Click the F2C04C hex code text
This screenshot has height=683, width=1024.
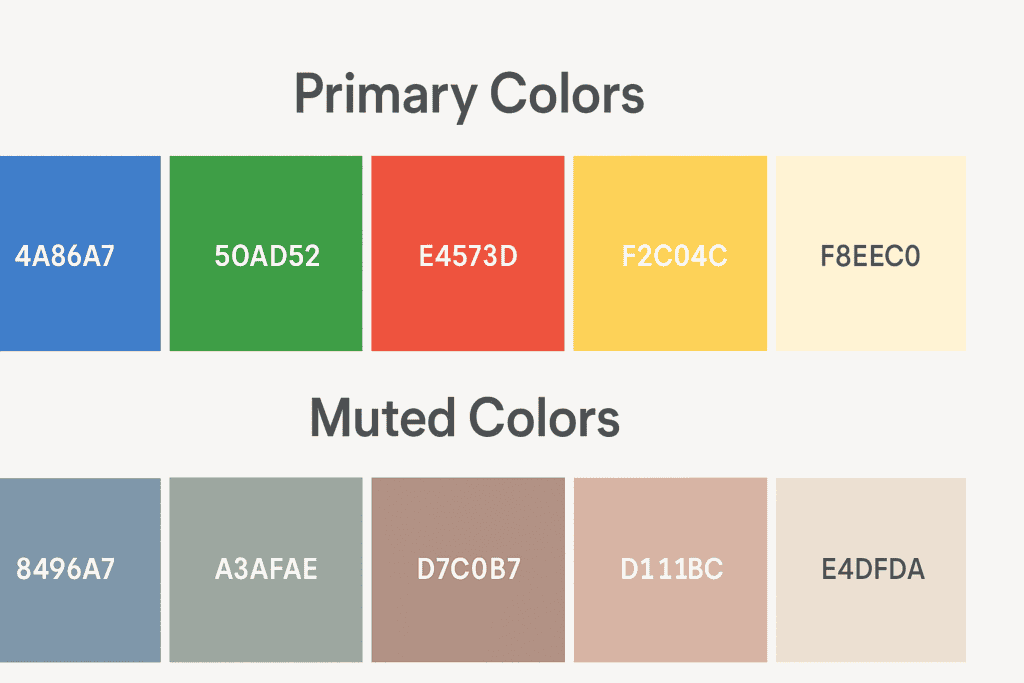674,256
